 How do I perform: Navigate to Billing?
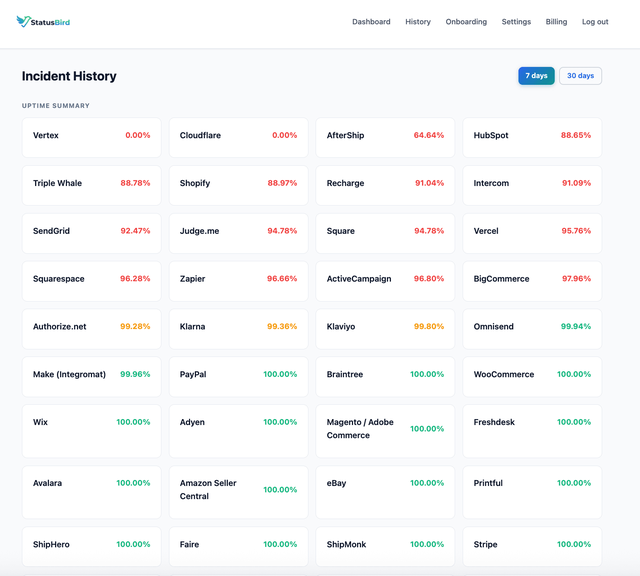556,22
